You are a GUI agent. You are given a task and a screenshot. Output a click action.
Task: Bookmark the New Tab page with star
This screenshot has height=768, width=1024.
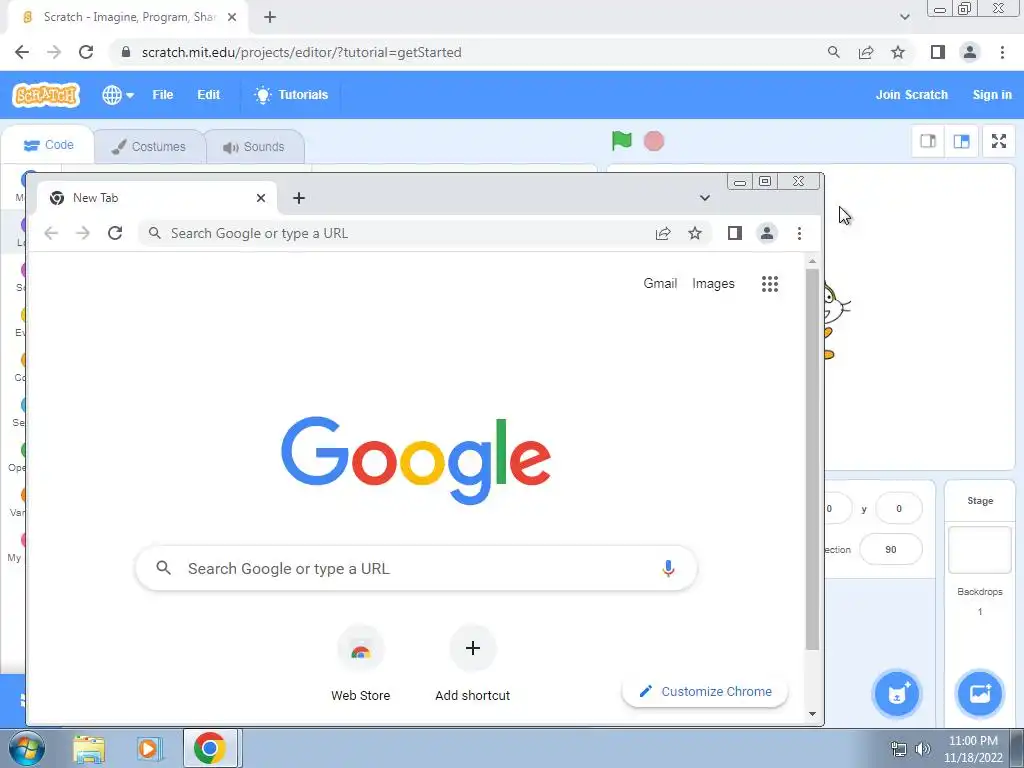695,233
